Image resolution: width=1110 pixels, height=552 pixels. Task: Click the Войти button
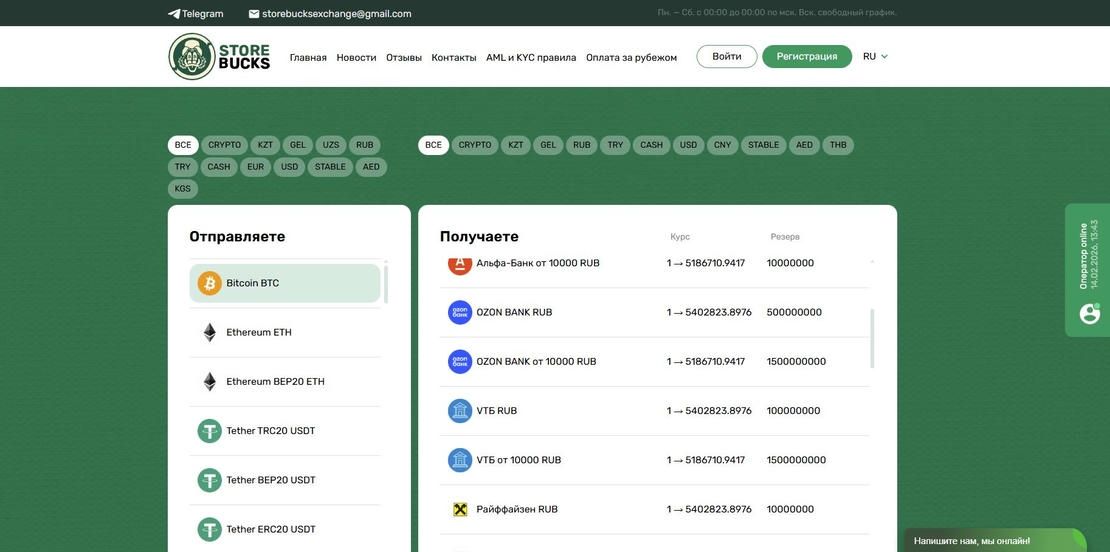[x=727, y=57]
